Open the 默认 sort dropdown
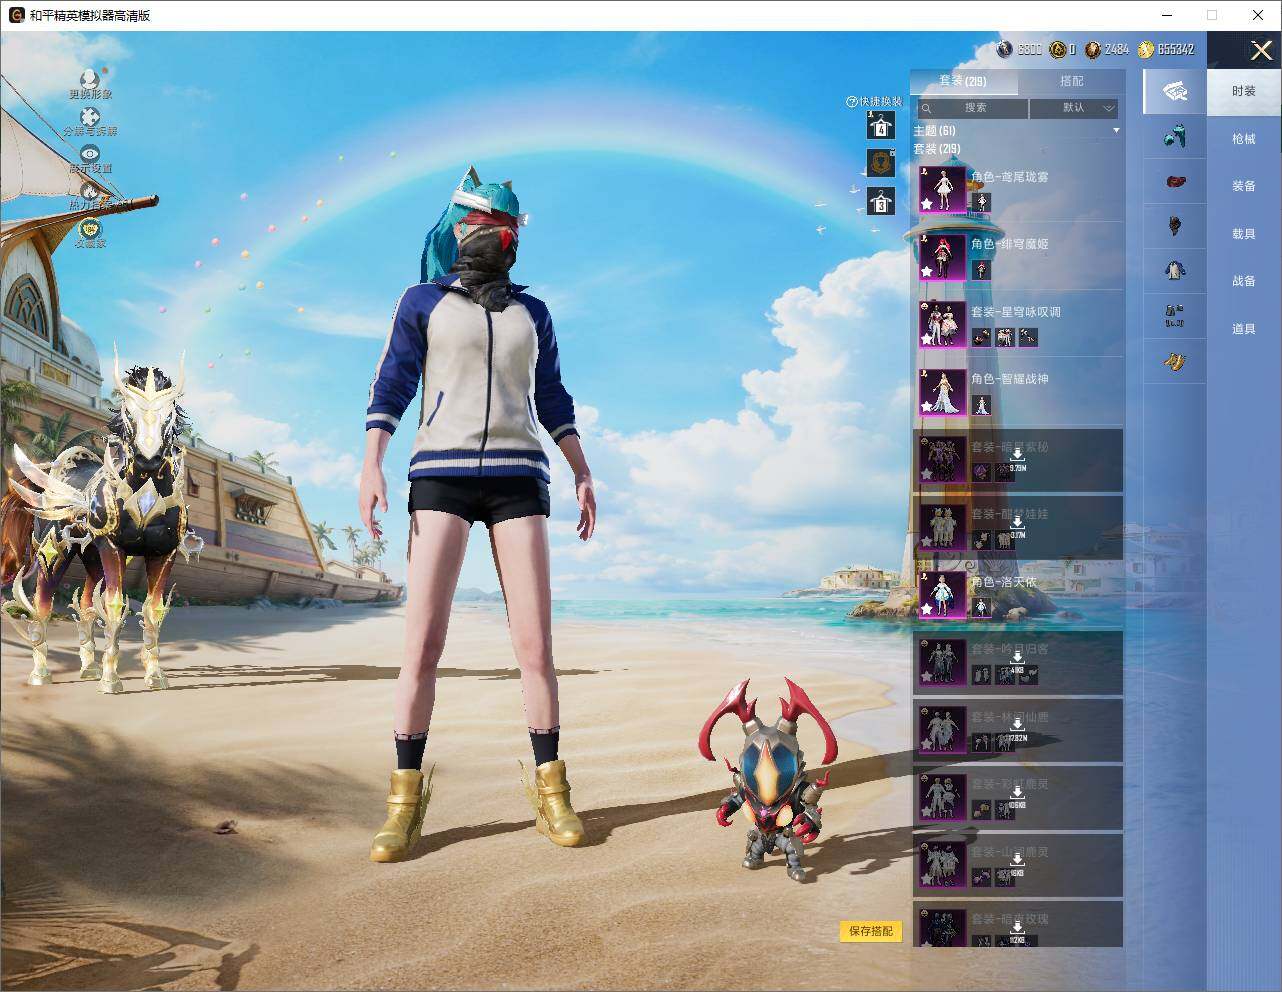Screen dimensions: 1282x992 [1074, 108]
